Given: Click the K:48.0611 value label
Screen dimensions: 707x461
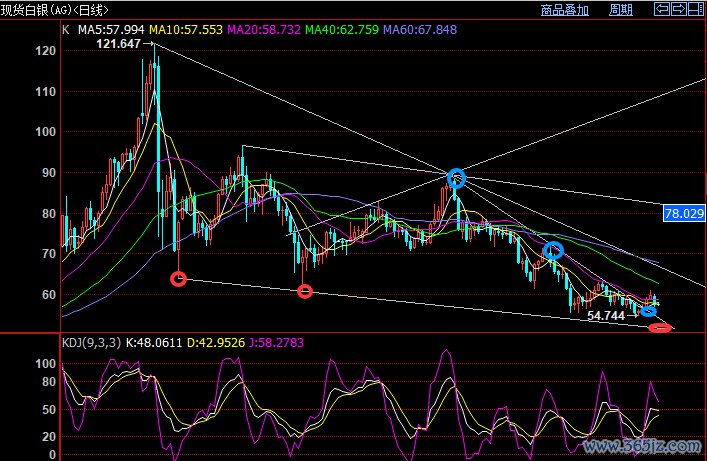Looking at the screenshot, I should pos(154,343).
